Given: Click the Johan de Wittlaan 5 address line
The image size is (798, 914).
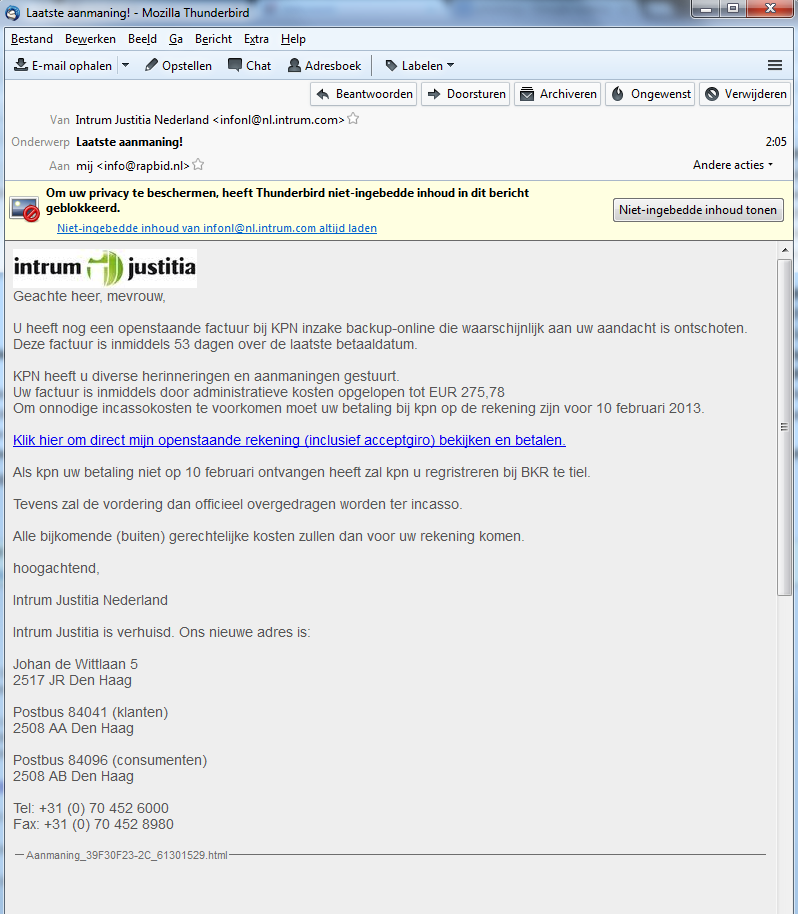Looking at the screenshot, I should click(75, 665).
